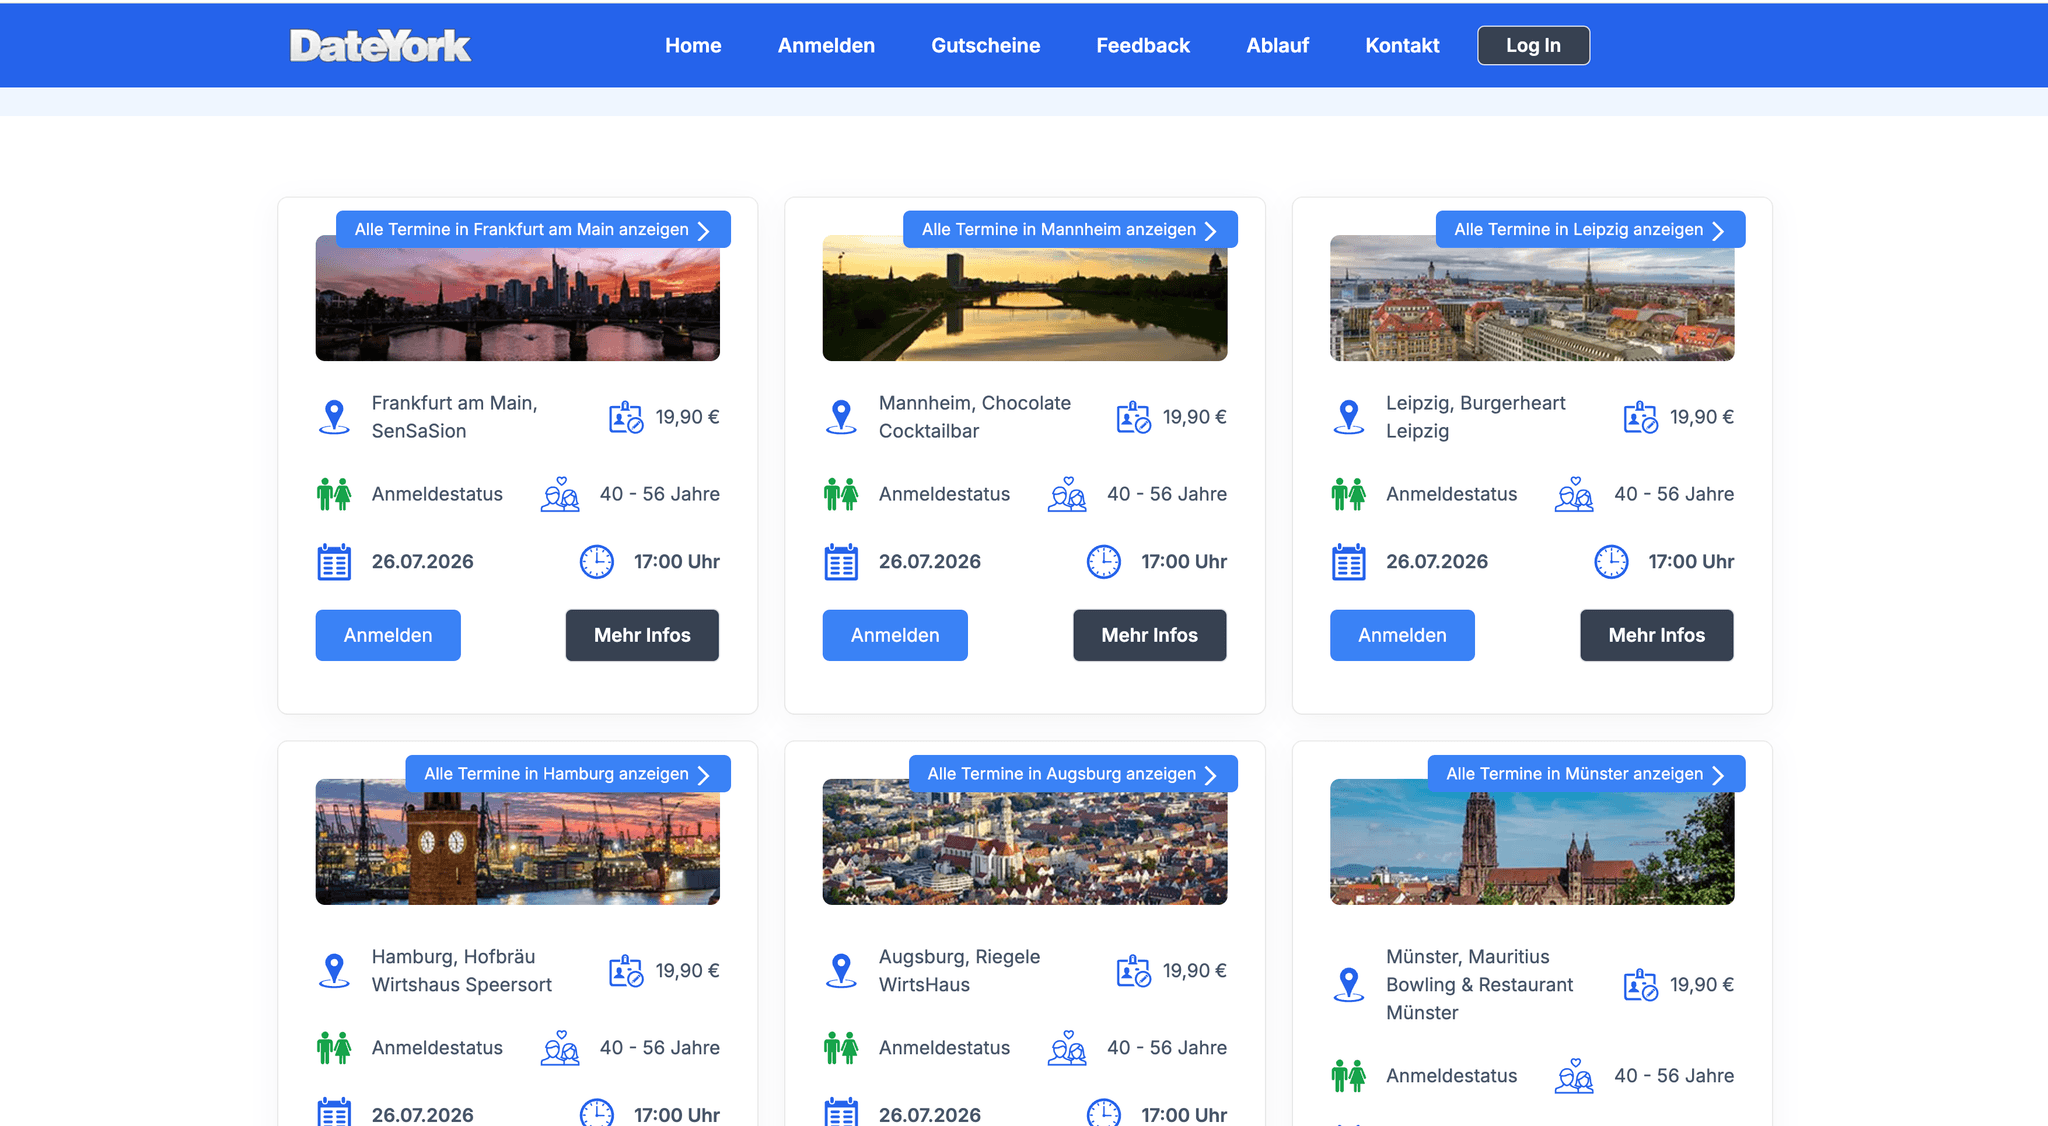2048x1126 pixels.
Task: Open Mehr Infos for the Mannheim event
Action: [x=1150, y=635]
